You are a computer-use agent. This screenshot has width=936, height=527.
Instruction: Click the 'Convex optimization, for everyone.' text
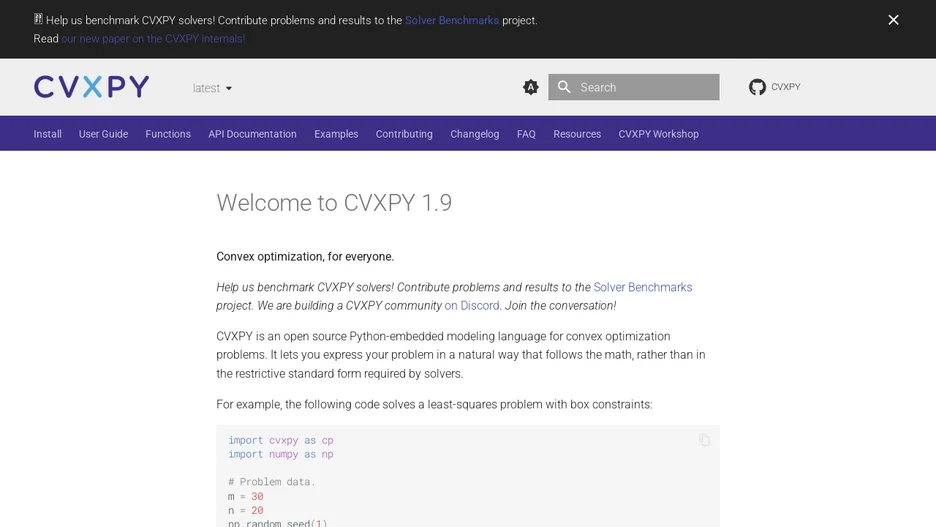click(305, 257)
